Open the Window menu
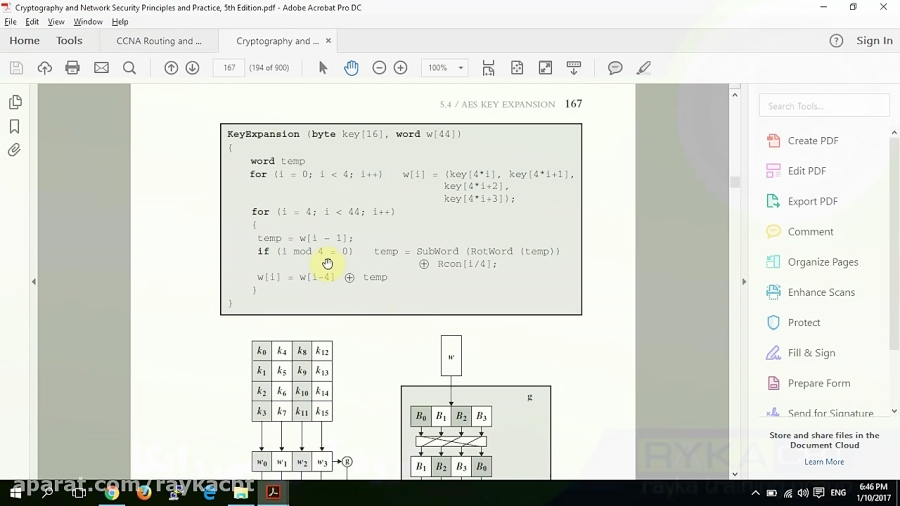 88,22
